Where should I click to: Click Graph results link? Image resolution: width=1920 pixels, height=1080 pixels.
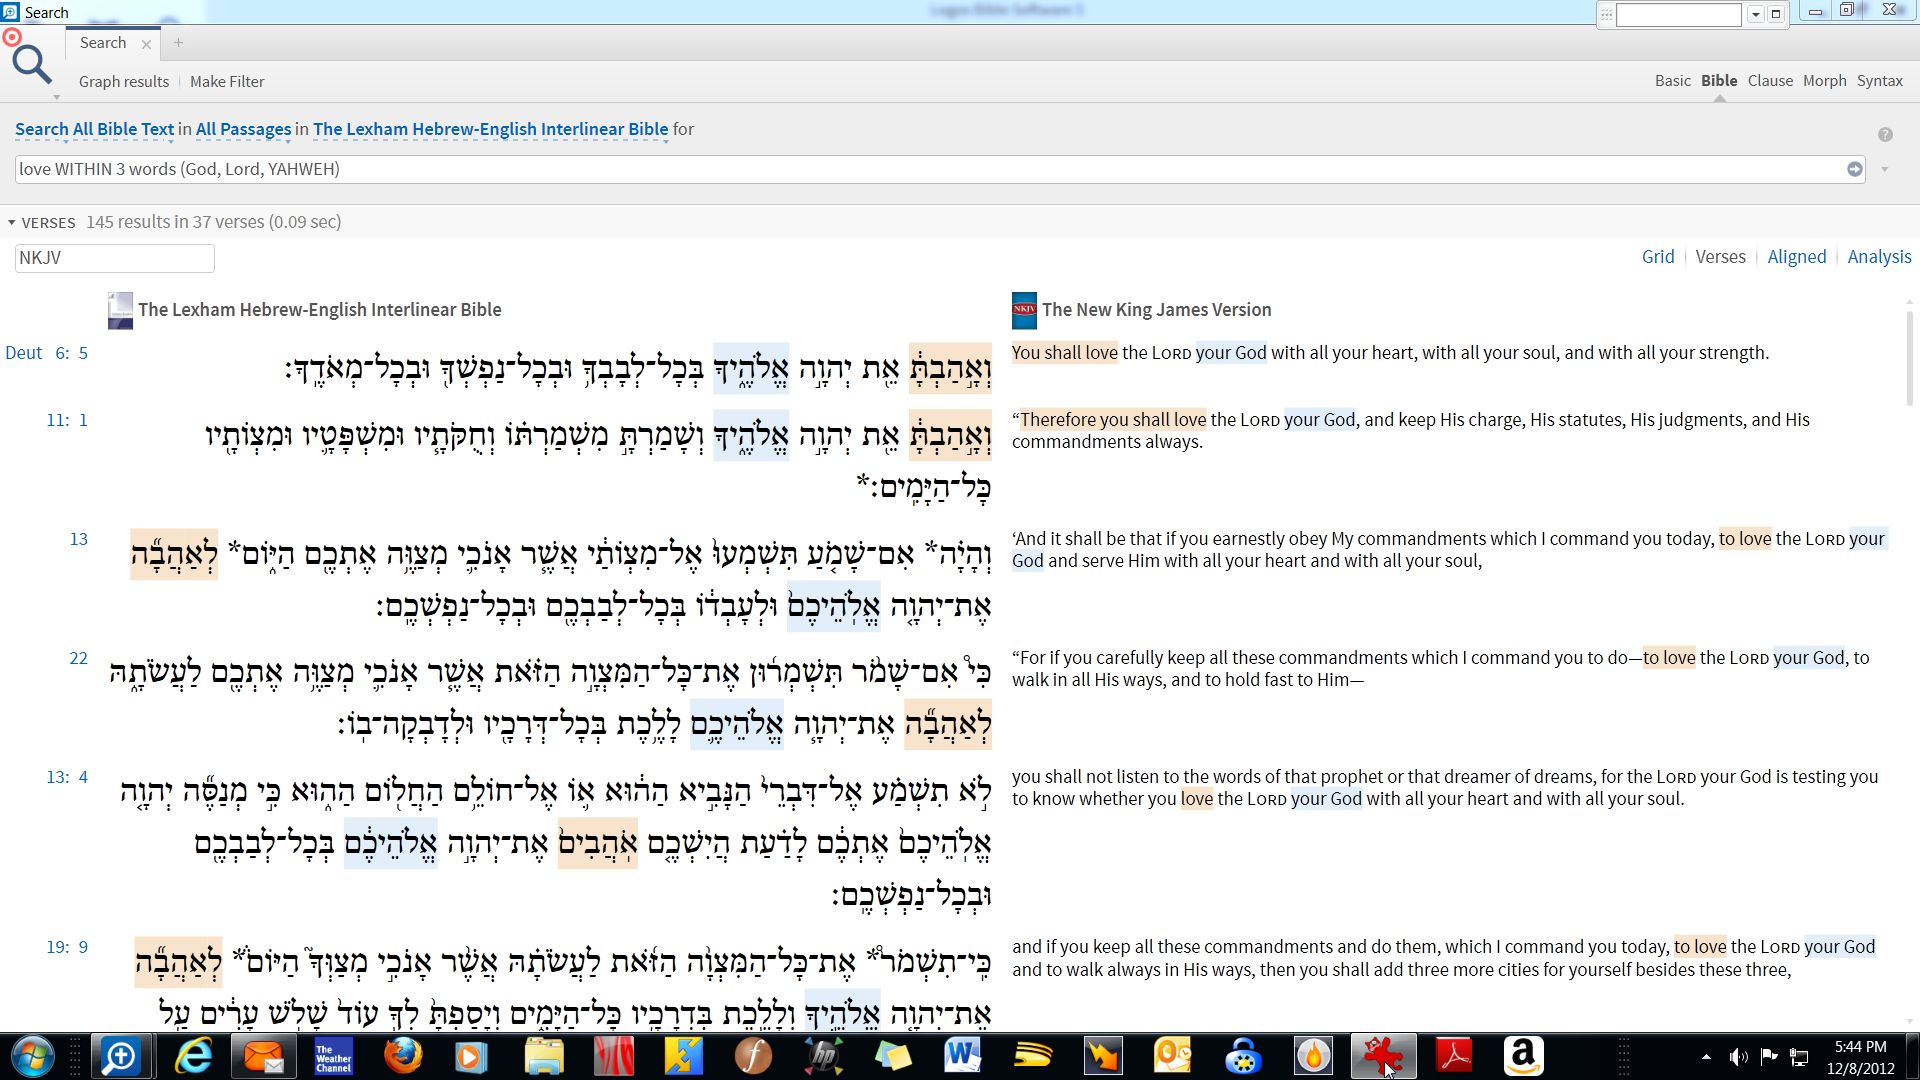[124, 82]
